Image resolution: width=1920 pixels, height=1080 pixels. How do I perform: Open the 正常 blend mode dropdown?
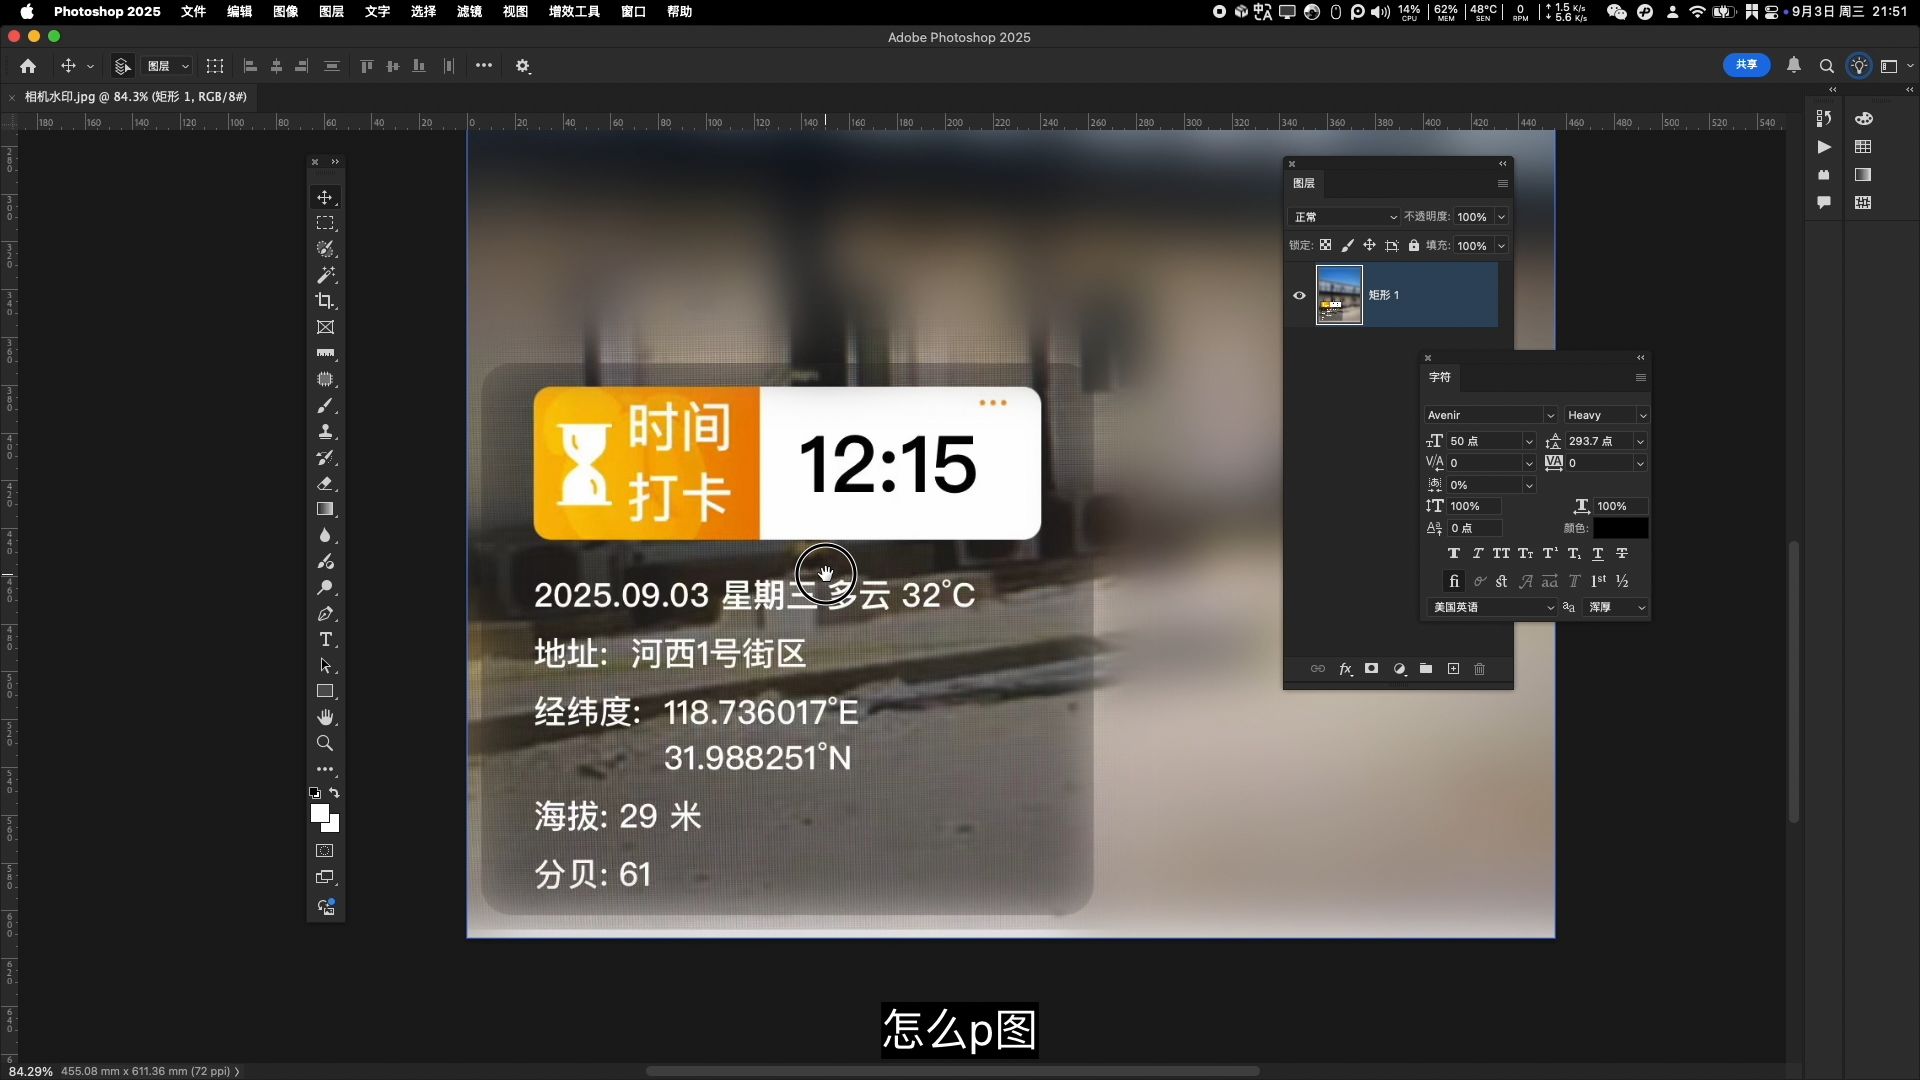click(x=1345, y=217)
